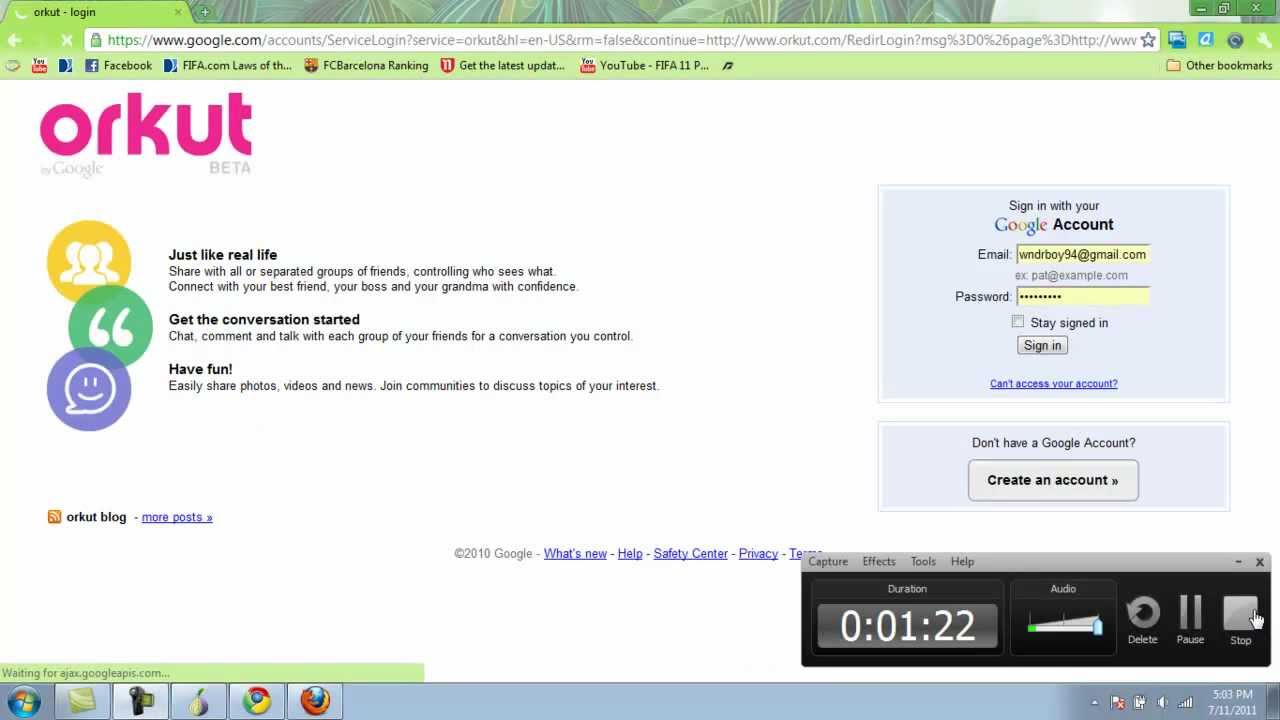This screenshot has height=720, width=1280.
Task: Open the Facebook bookmark
Action: click(x=119, y=66)
